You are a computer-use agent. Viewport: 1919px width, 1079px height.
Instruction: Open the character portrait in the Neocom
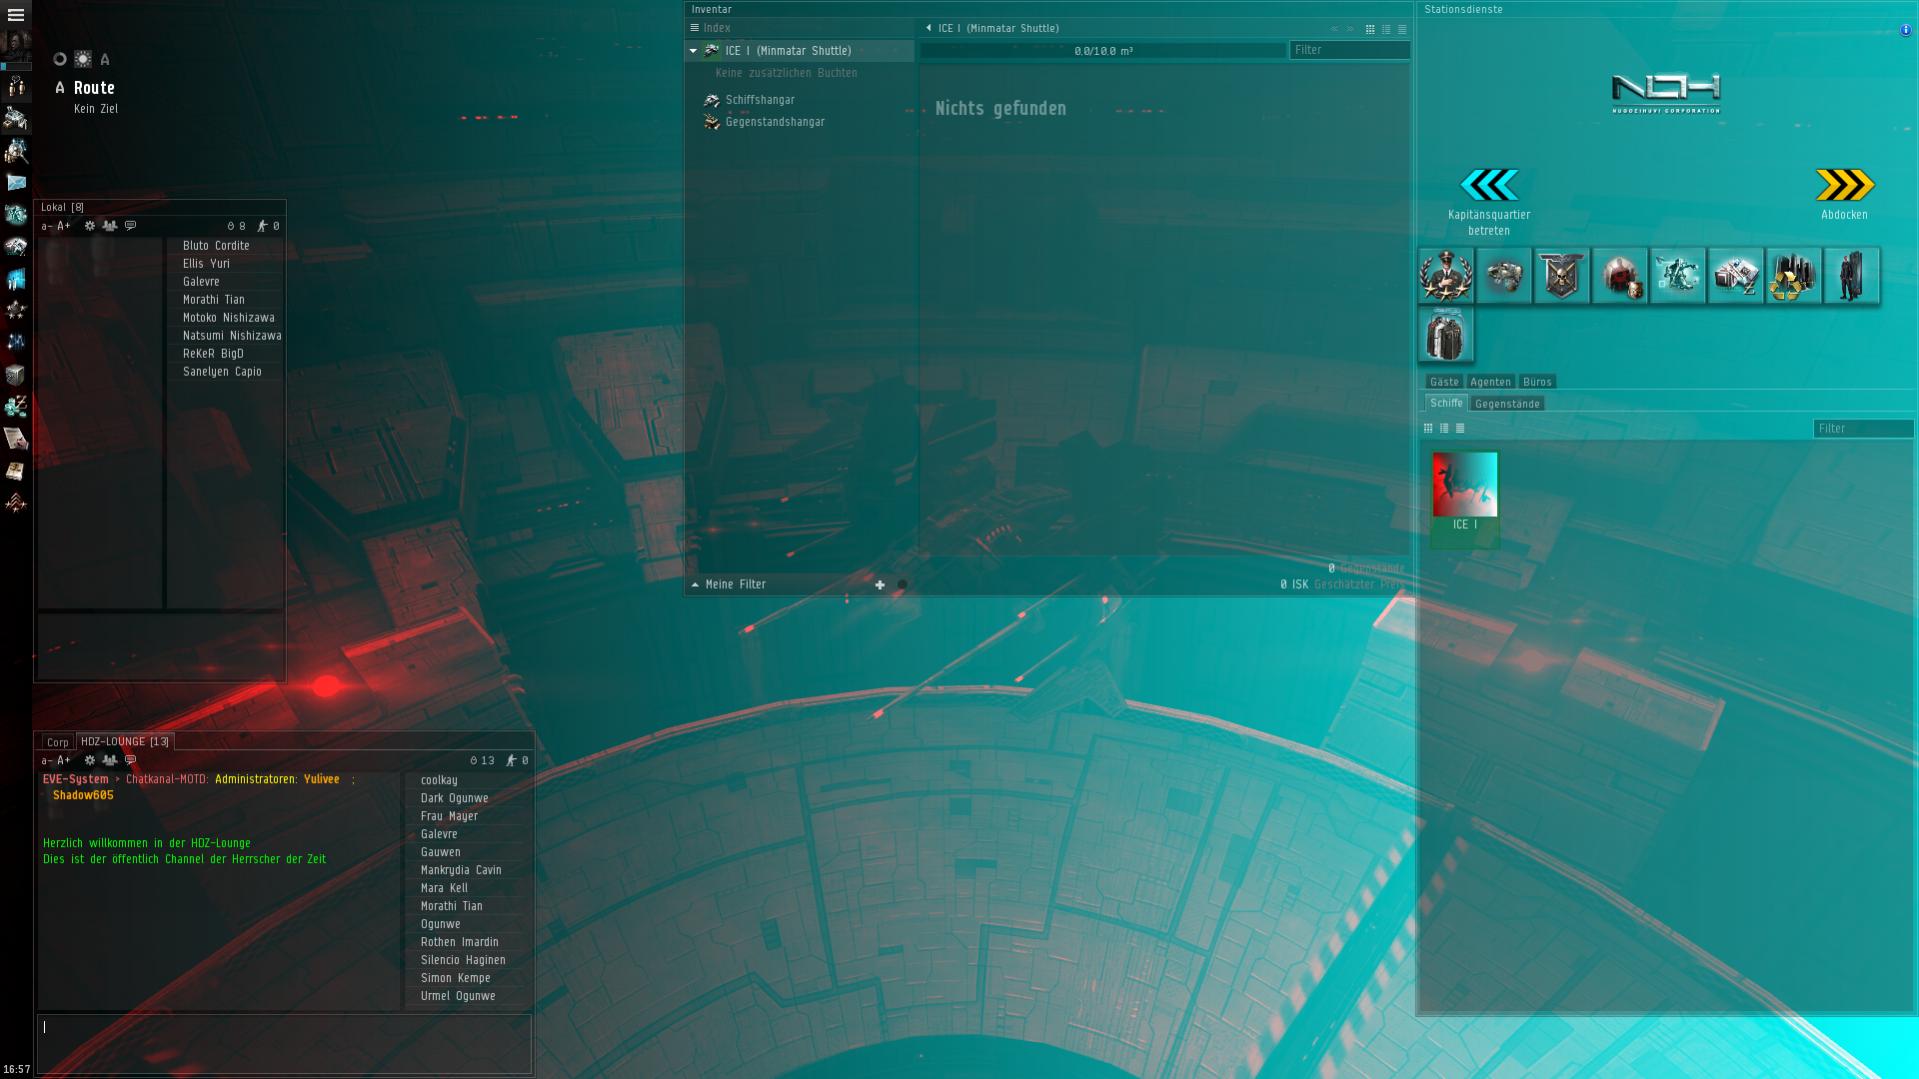pos(16,46)
